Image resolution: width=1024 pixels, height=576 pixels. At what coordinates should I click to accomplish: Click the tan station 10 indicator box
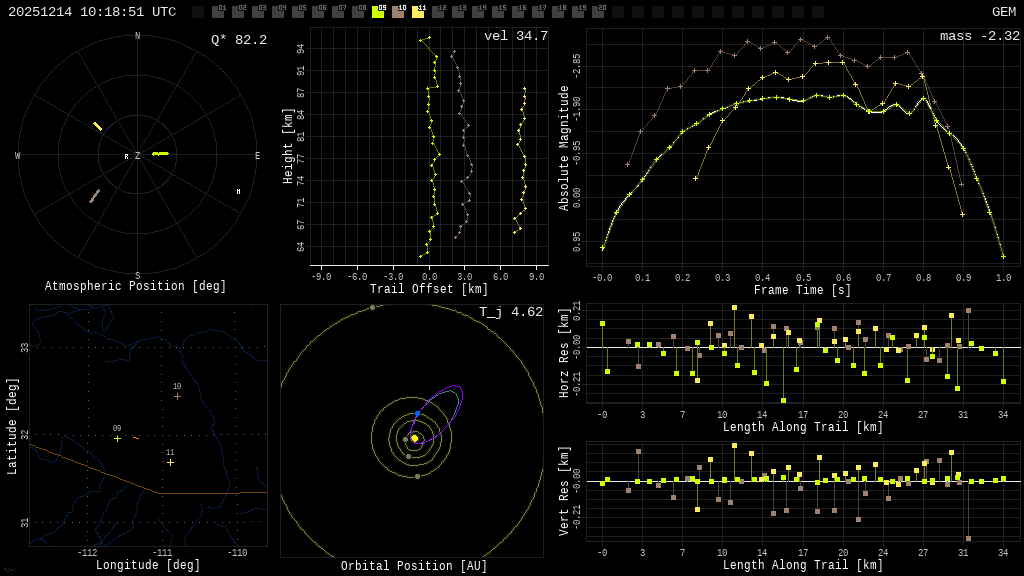coord(398,12)
